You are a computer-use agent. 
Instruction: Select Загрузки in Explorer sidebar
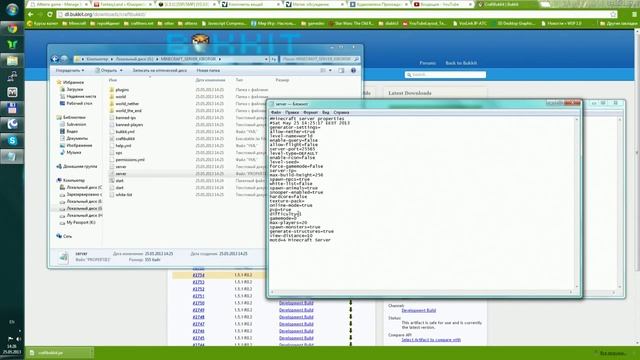point(75,89)
